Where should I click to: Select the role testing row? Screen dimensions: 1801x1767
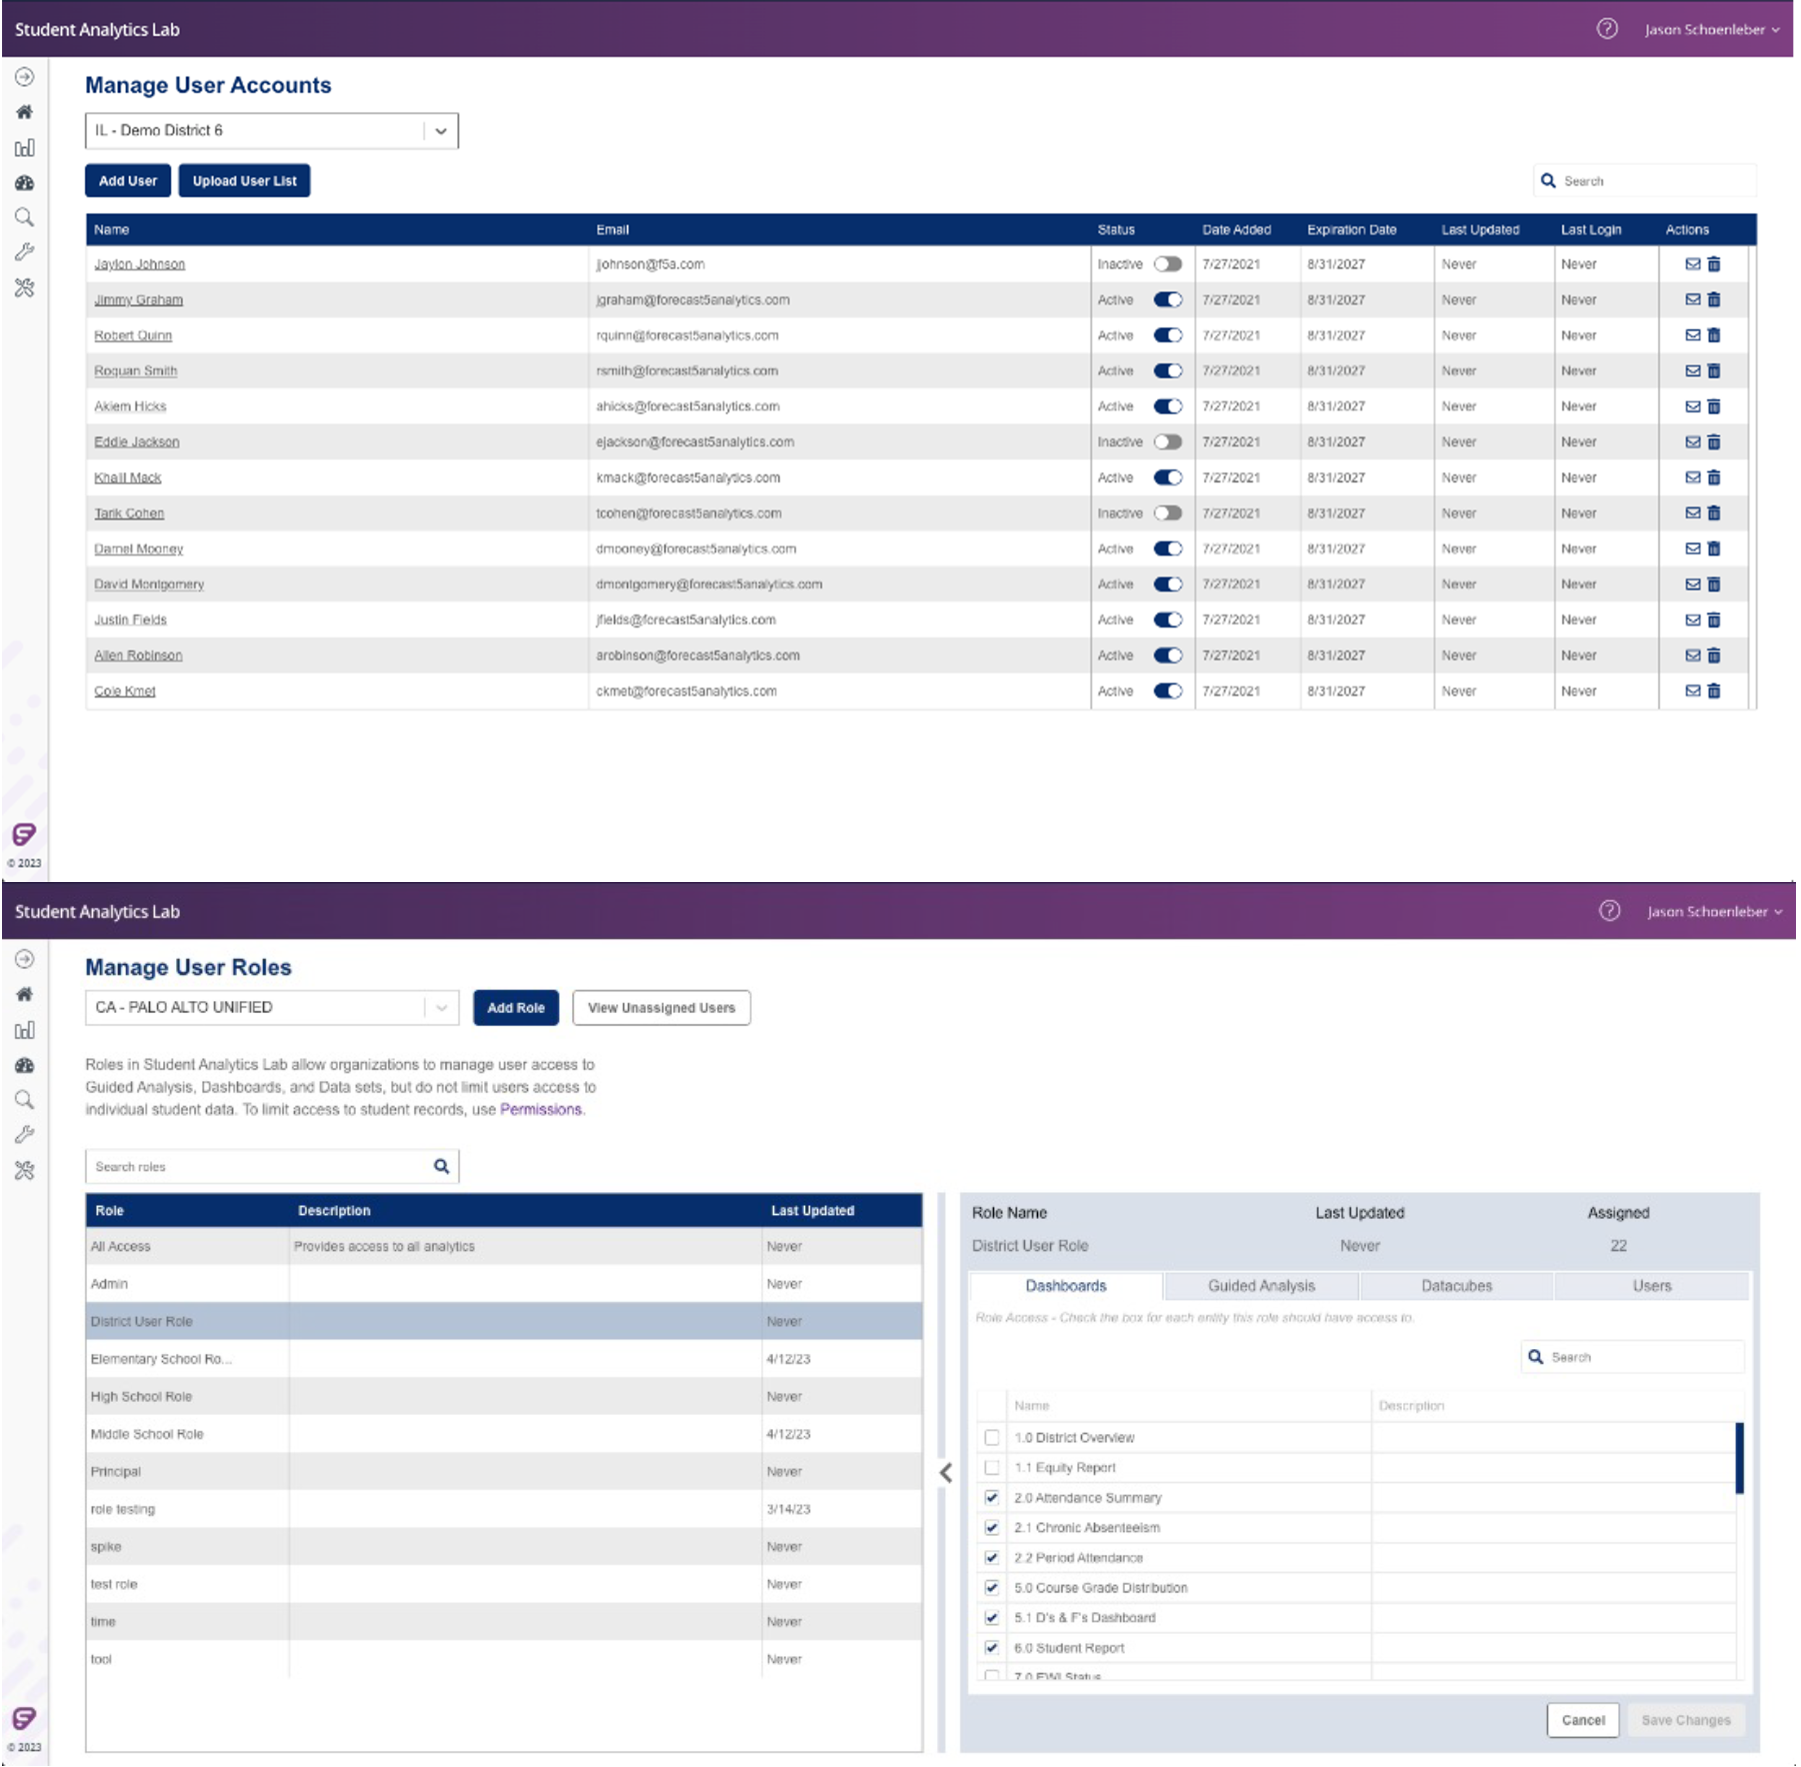pos(504,1509)
